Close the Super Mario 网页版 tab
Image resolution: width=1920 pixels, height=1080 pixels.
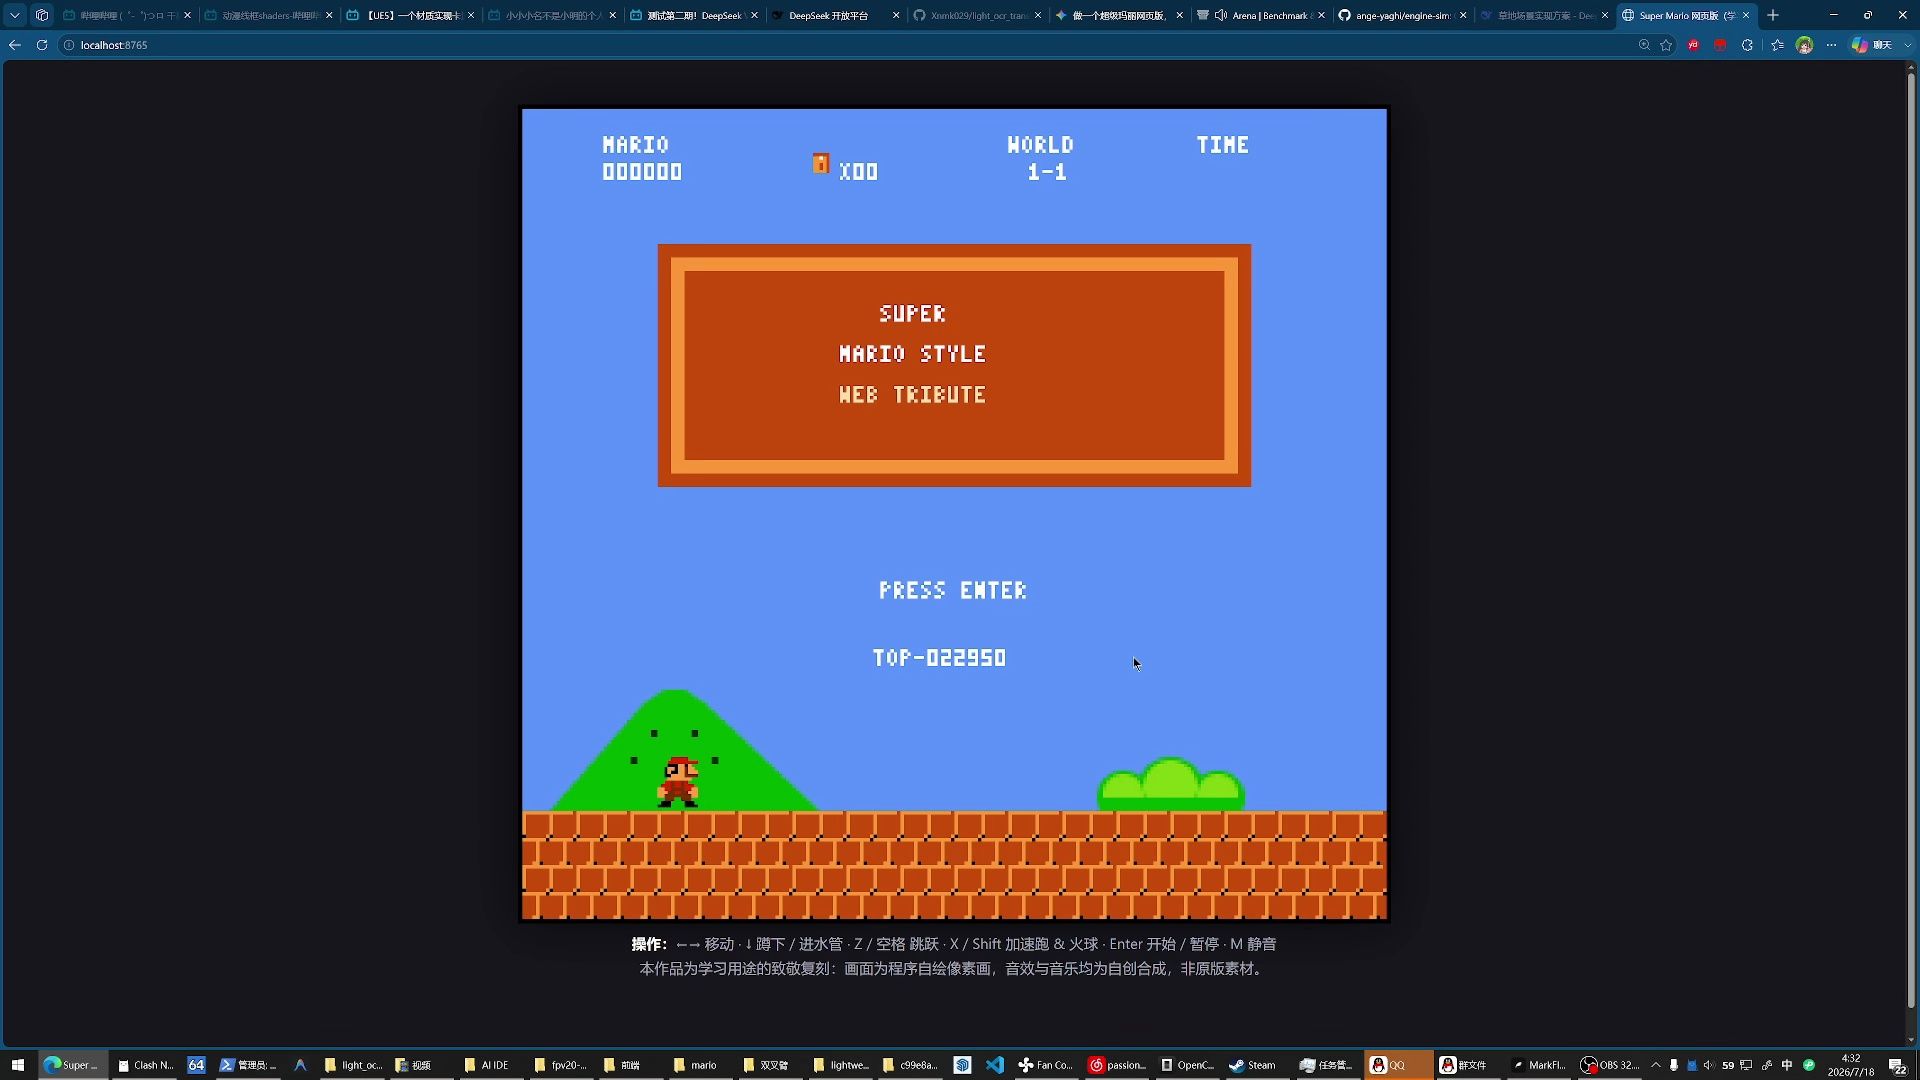click(1746, 15)
